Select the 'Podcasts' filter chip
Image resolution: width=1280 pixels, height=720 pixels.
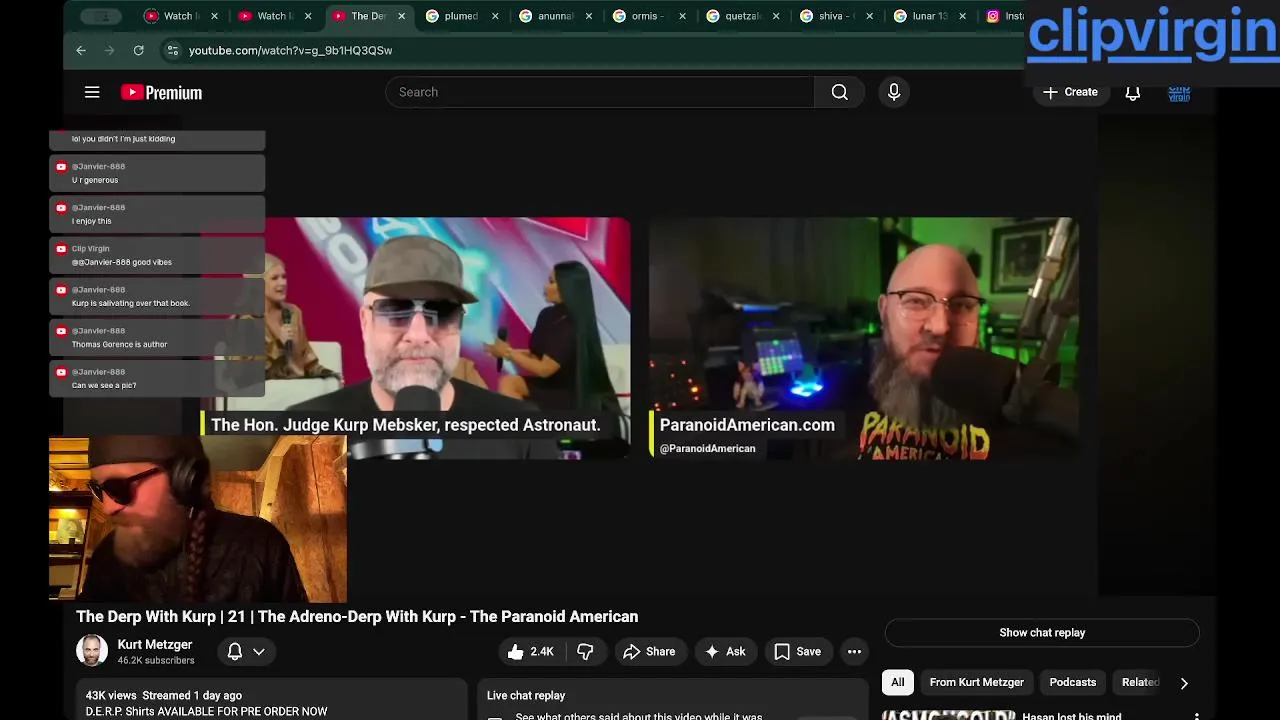(x=1073, y=682)
